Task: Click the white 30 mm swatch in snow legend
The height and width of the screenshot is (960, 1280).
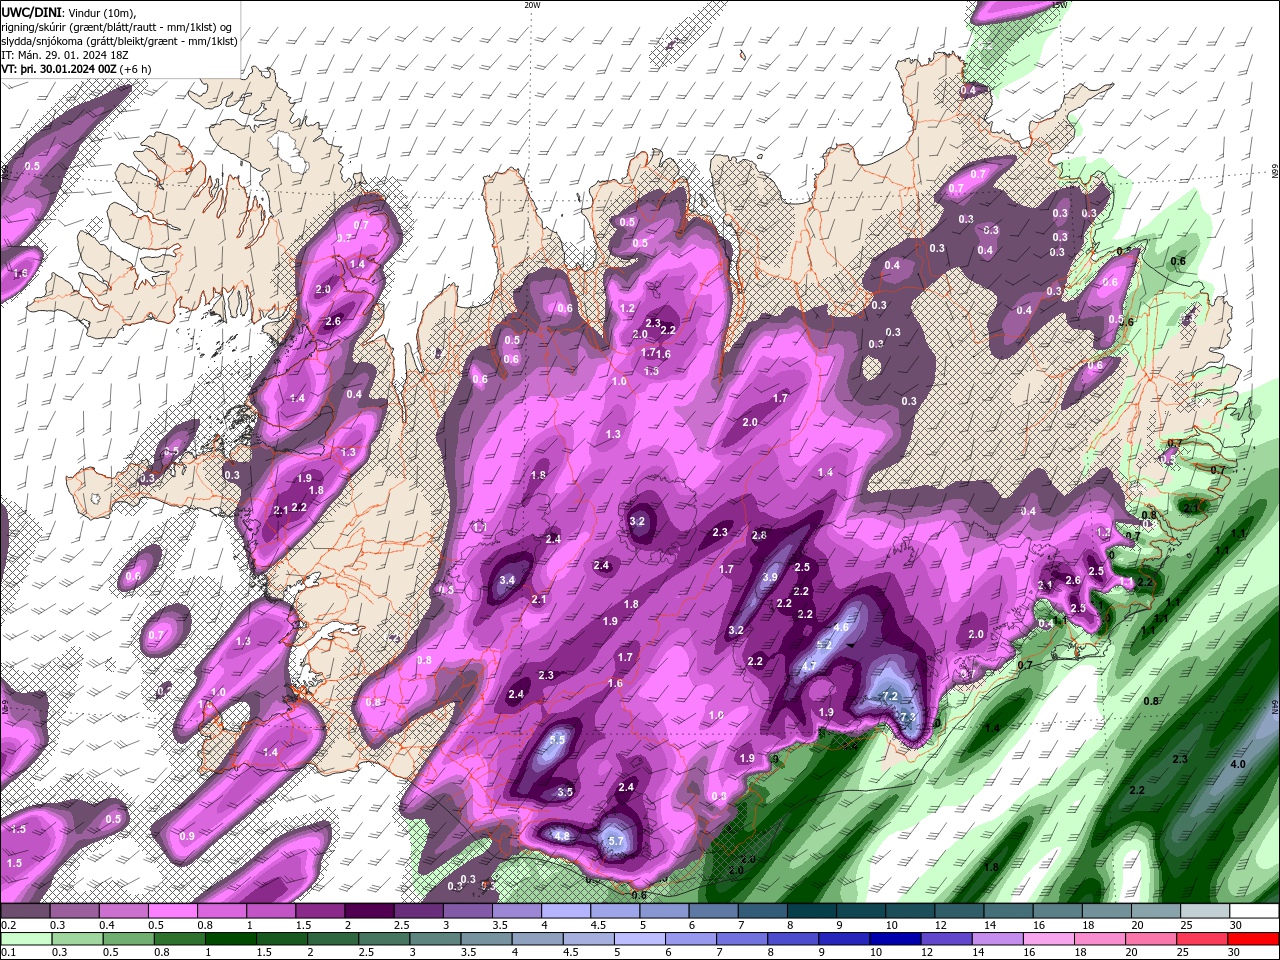Action: point(1255,911)
